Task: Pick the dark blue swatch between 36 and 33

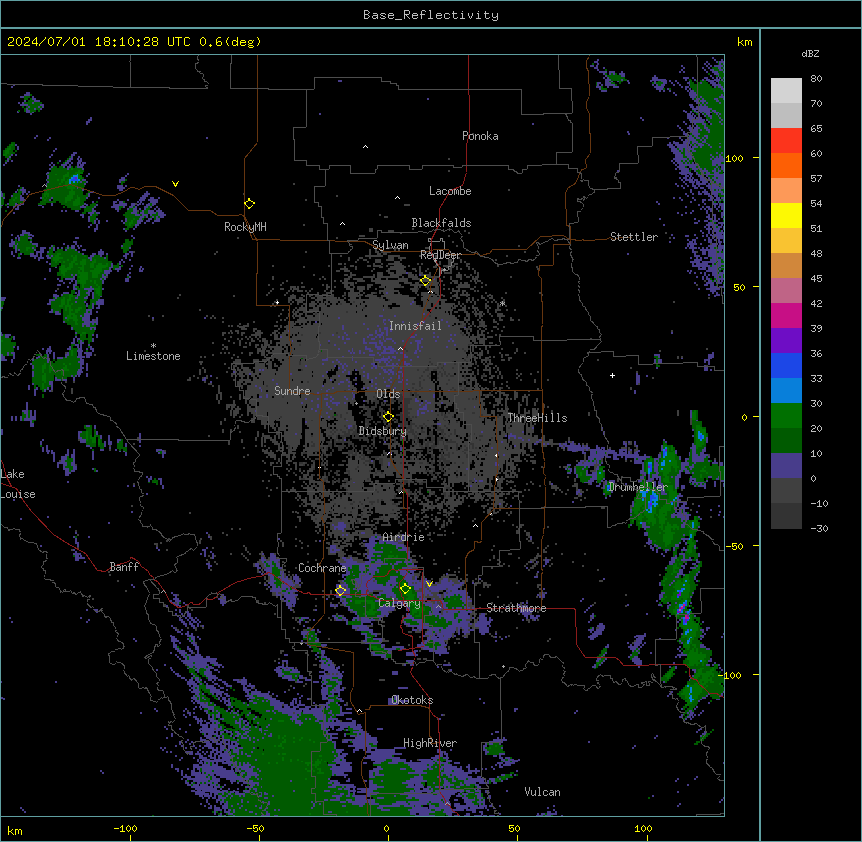Action: click(x=786, y=365)
